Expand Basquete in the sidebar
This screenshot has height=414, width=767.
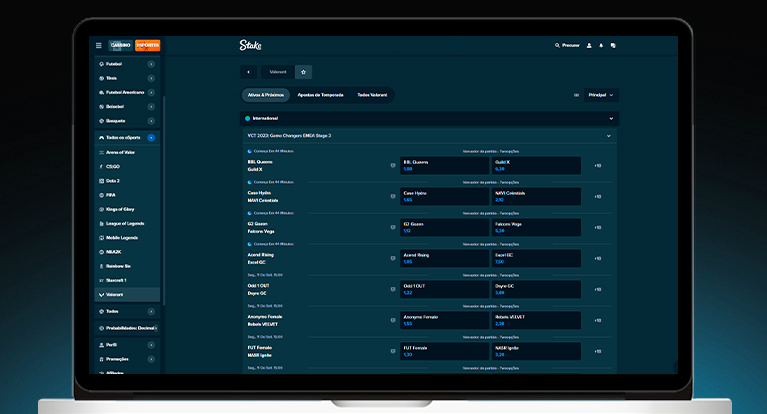point(151,121)
